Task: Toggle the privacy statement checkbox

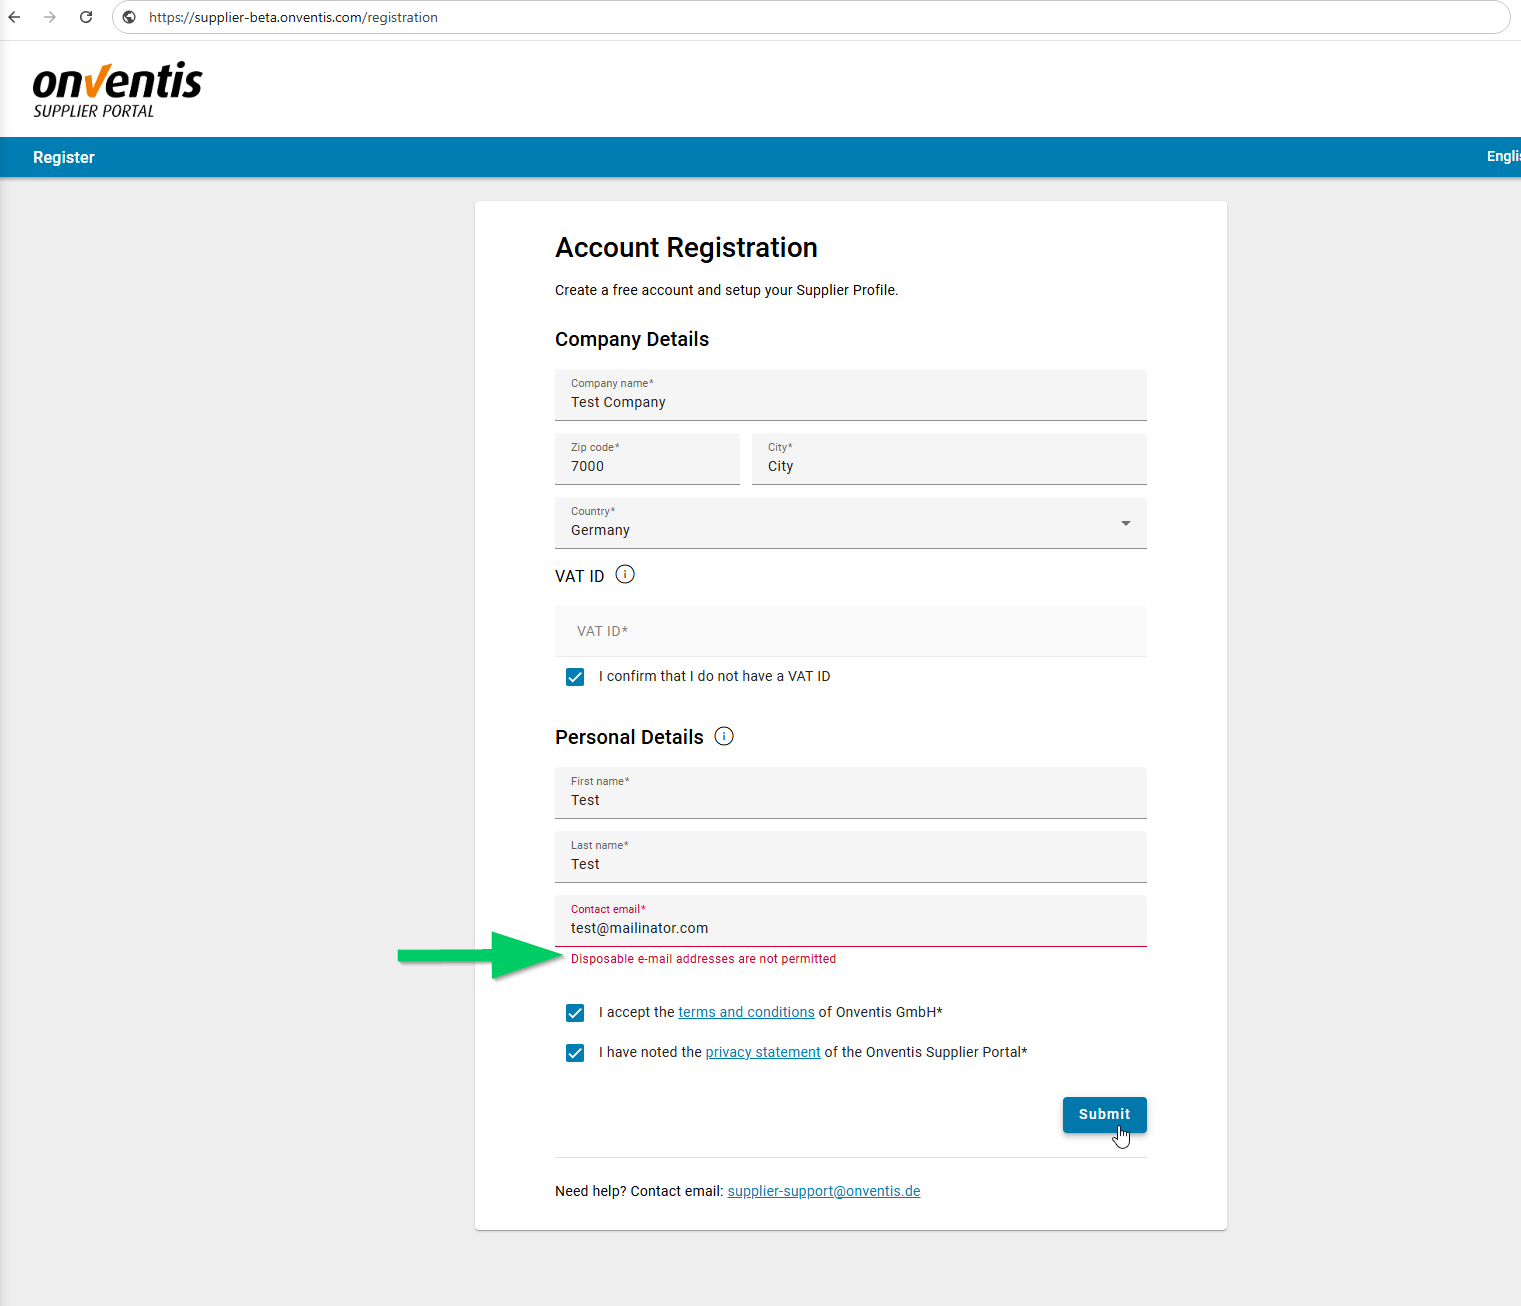Action: pos(575,1053)
